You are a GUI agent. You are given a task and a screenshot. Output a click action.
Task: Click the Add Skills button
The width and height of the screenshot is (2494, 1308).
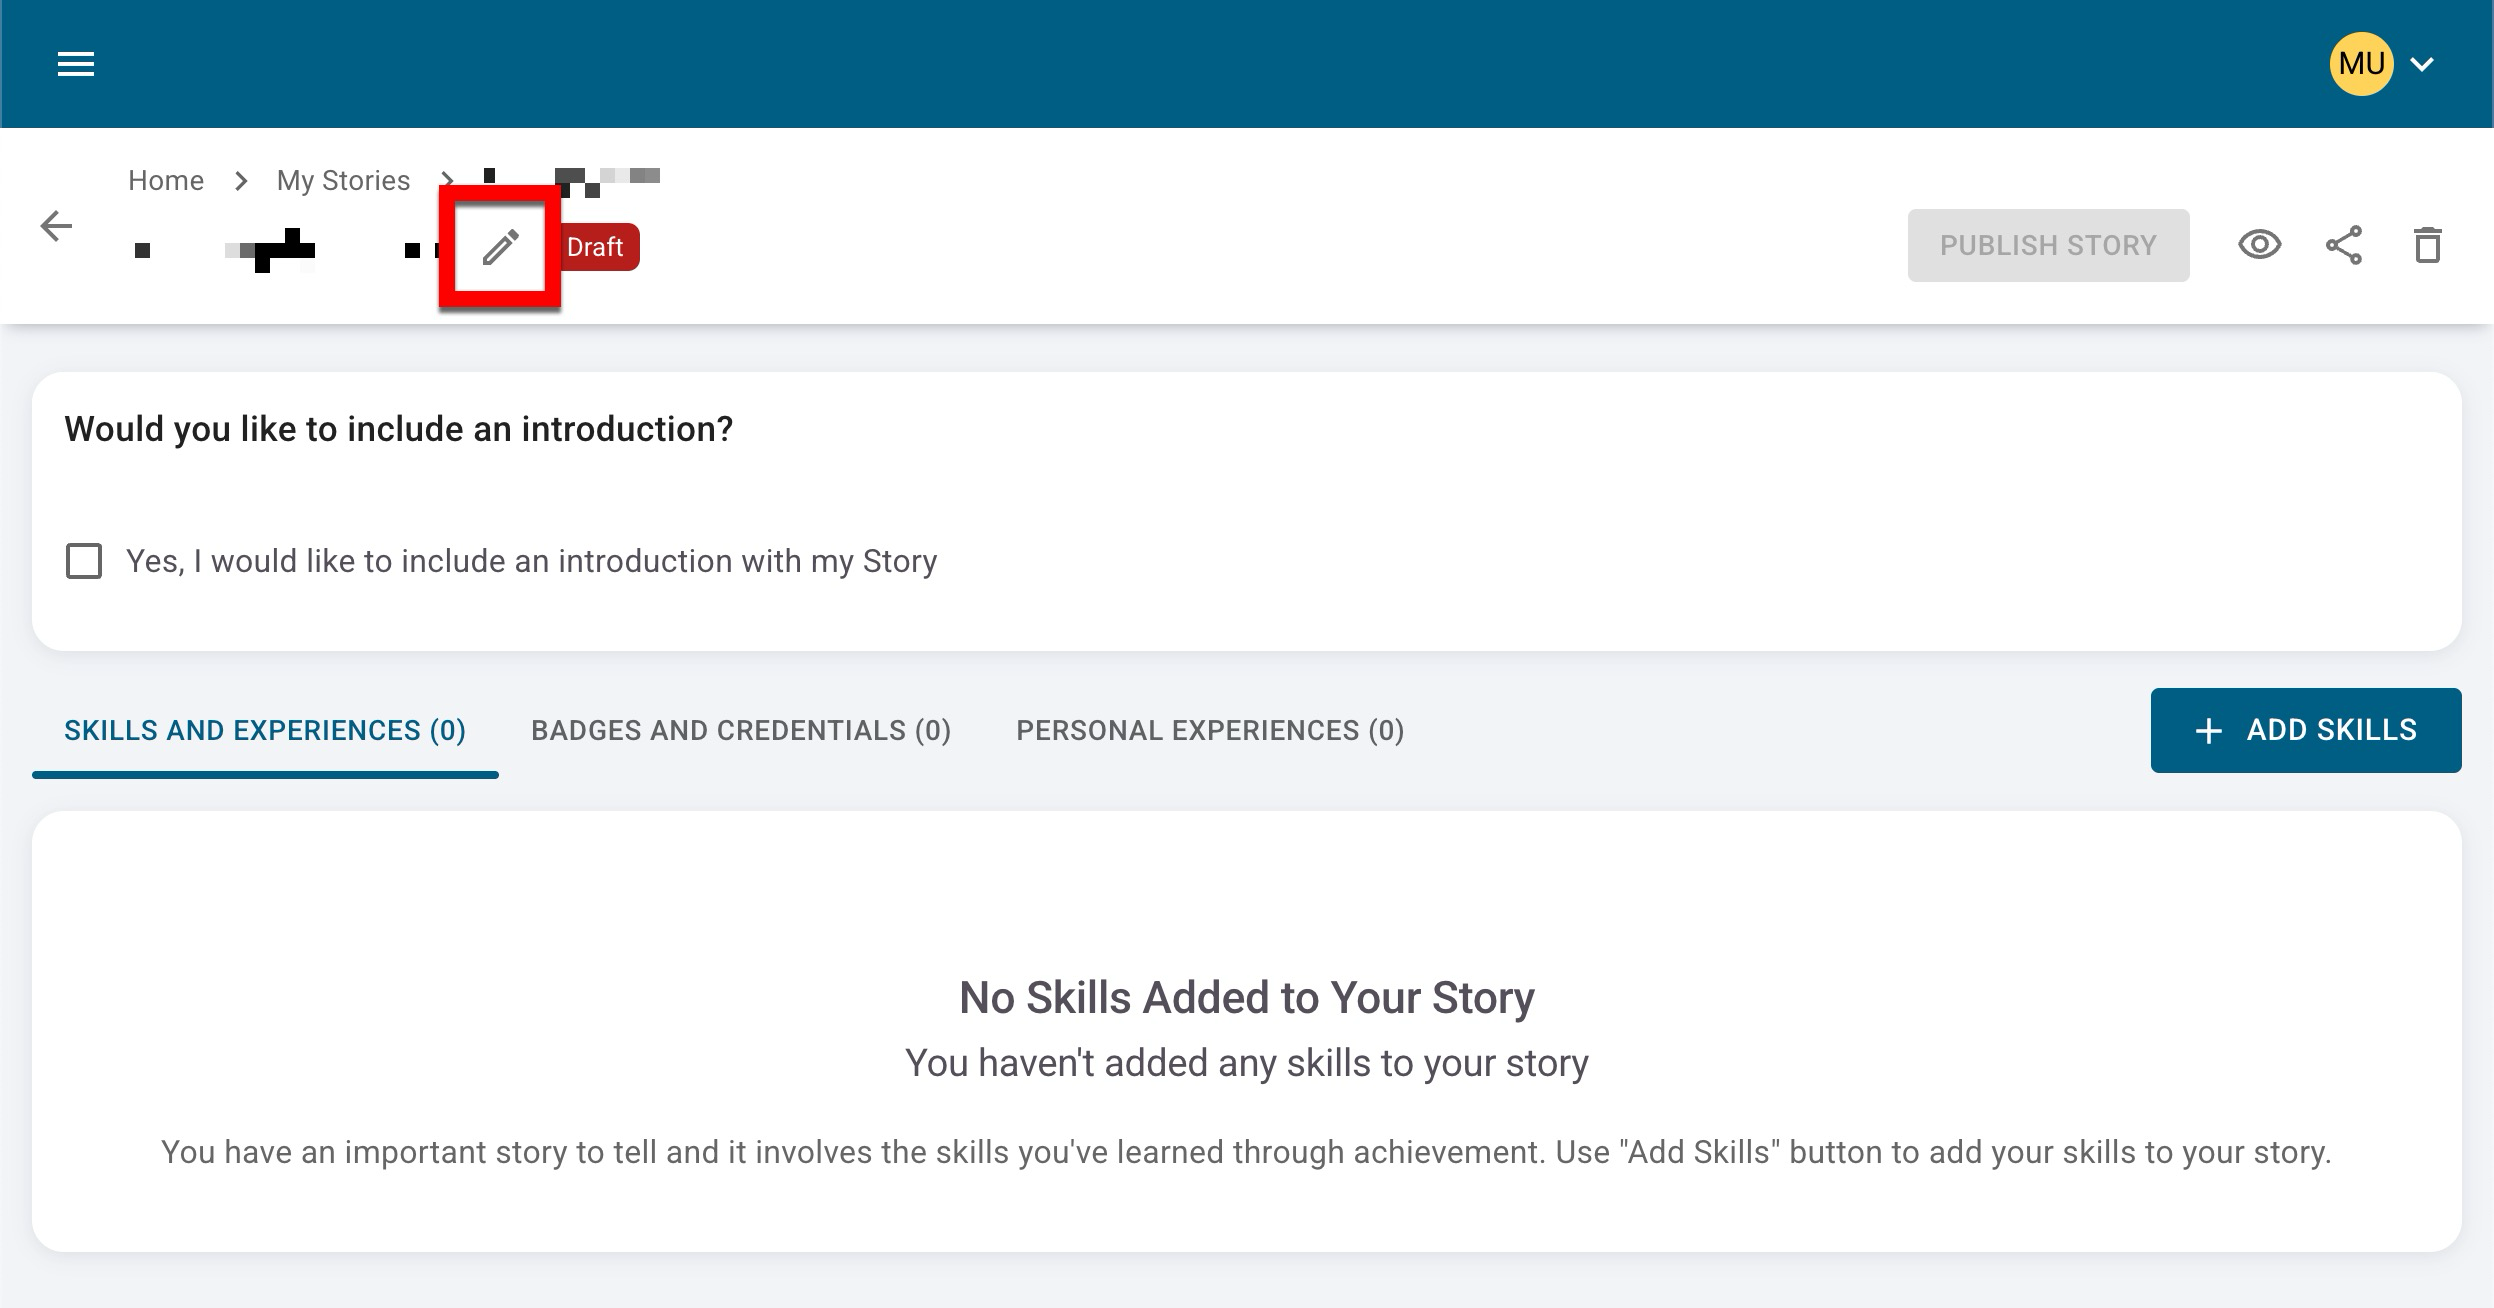point(2305,730)
